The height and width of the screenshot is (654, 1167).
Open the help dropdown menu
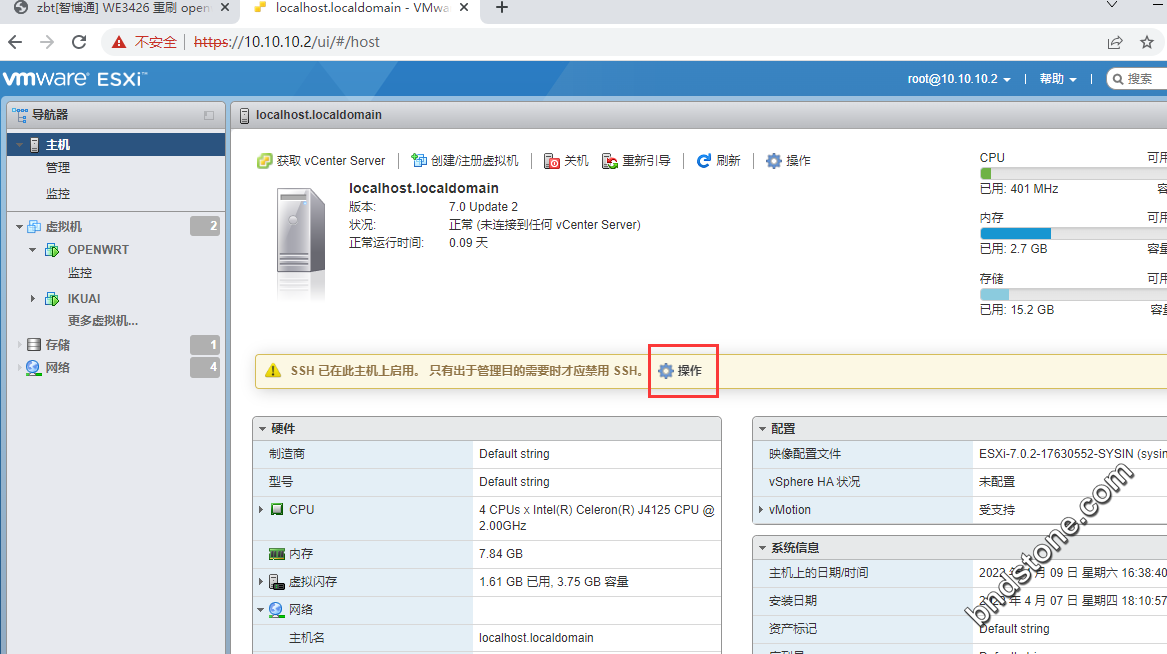point(1058,79)
